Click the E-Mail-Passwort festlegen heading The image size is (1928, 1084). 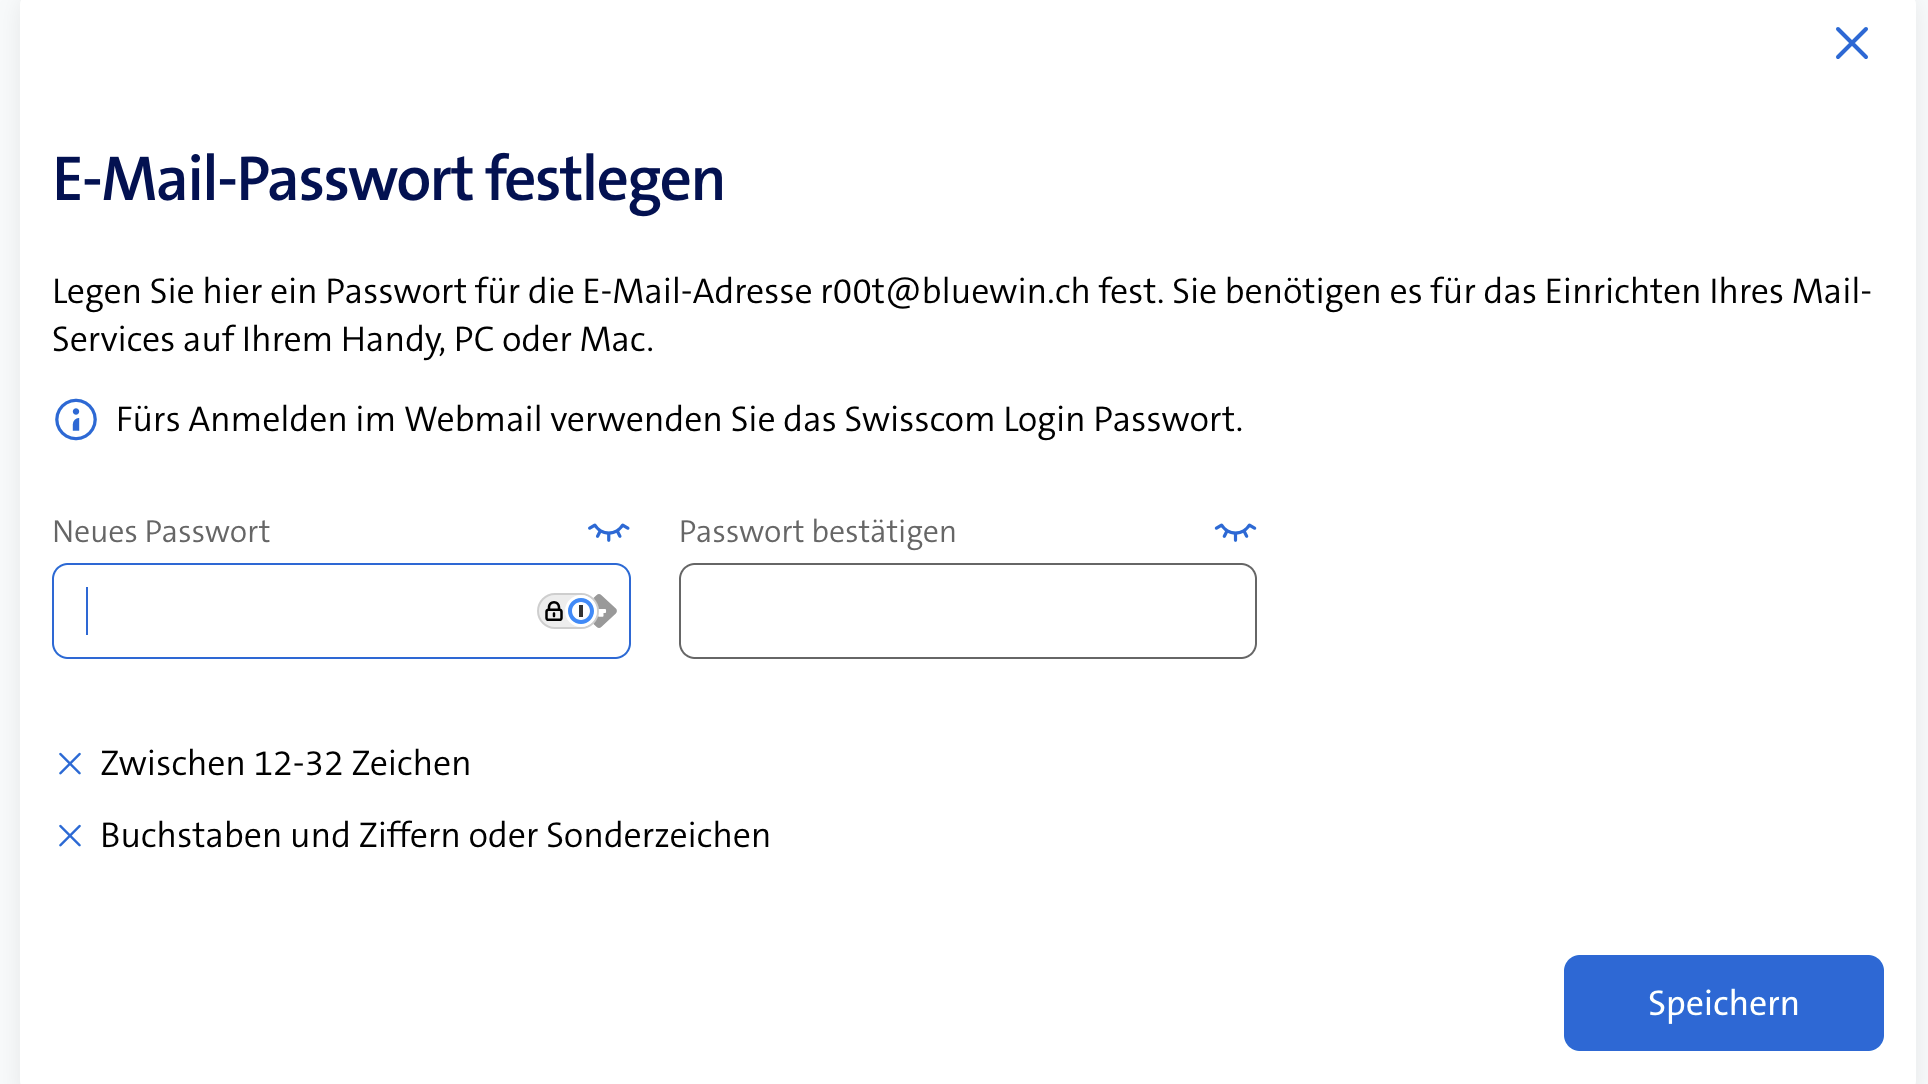click(x=388, y=179)
